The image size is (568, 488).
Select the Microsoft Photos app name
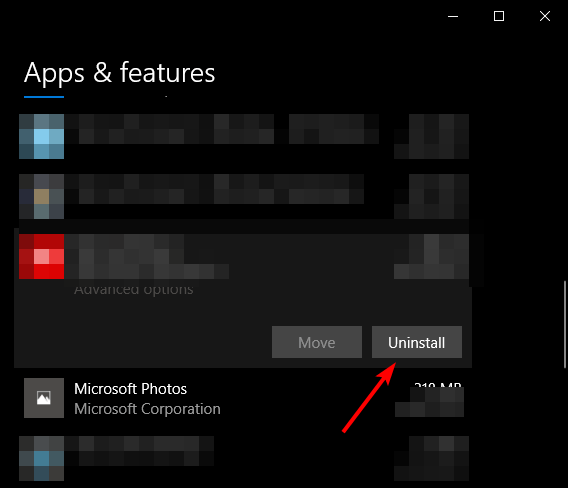point(130,389)
